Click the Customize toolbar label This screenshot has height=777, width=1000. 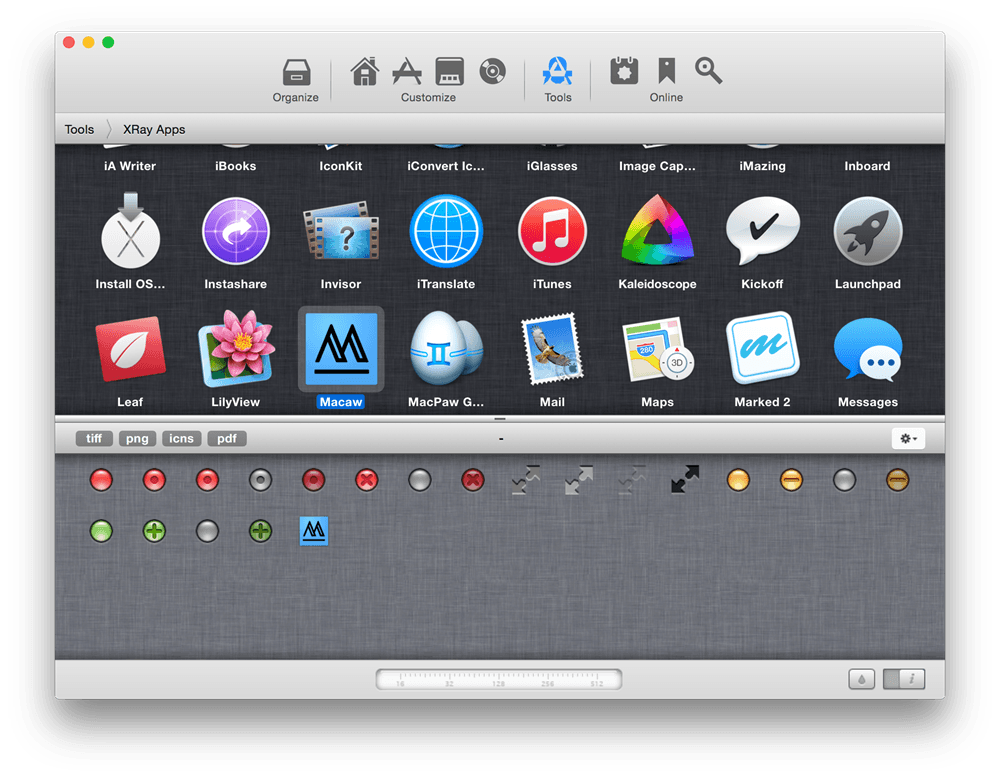(428, 98)
